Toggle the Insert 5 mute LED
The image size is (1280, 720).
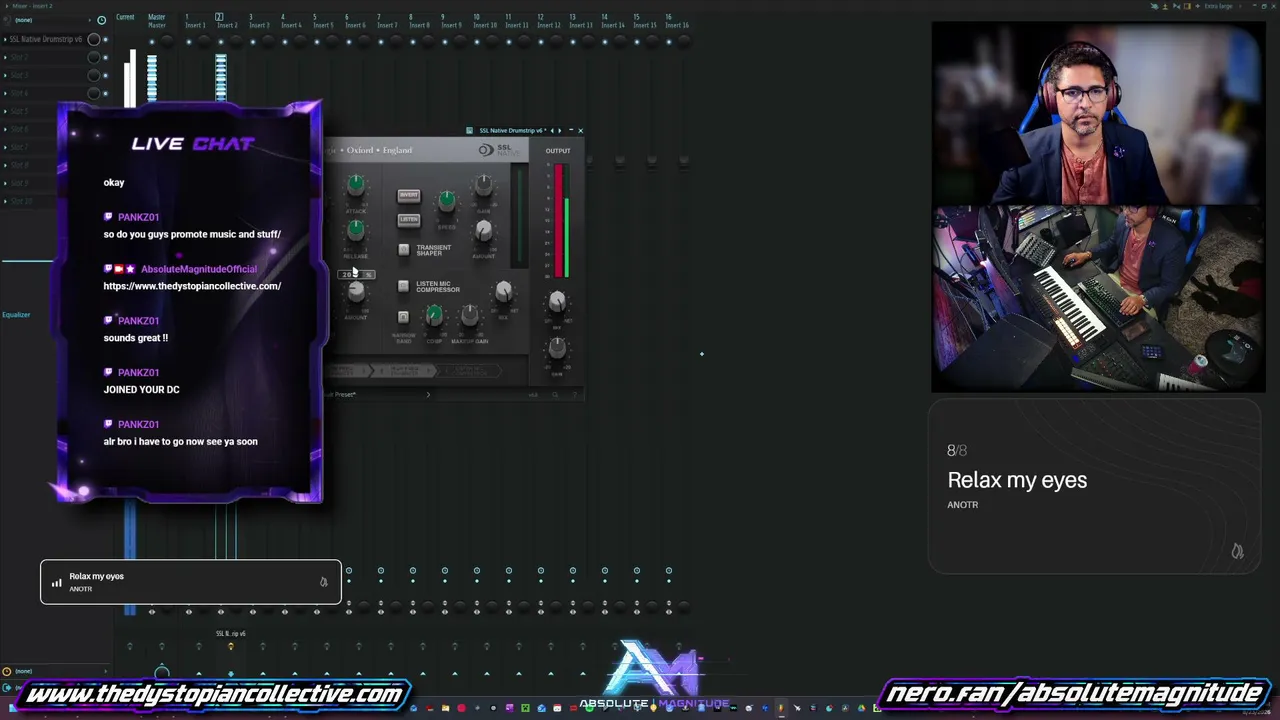[x=317, y=41]
